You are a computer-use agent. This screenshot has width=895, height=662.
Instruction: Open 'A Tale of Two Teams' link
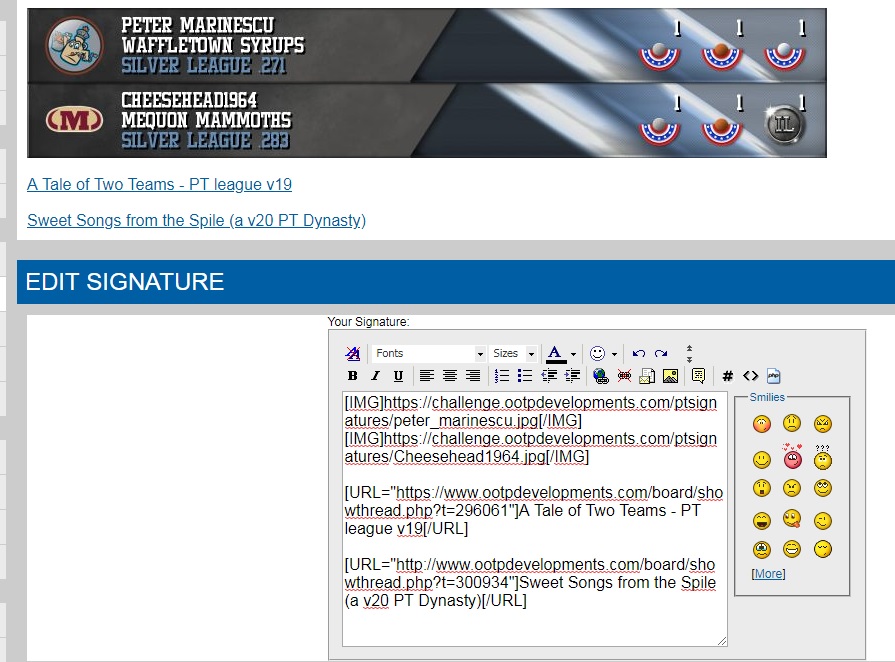pos(159,184)
